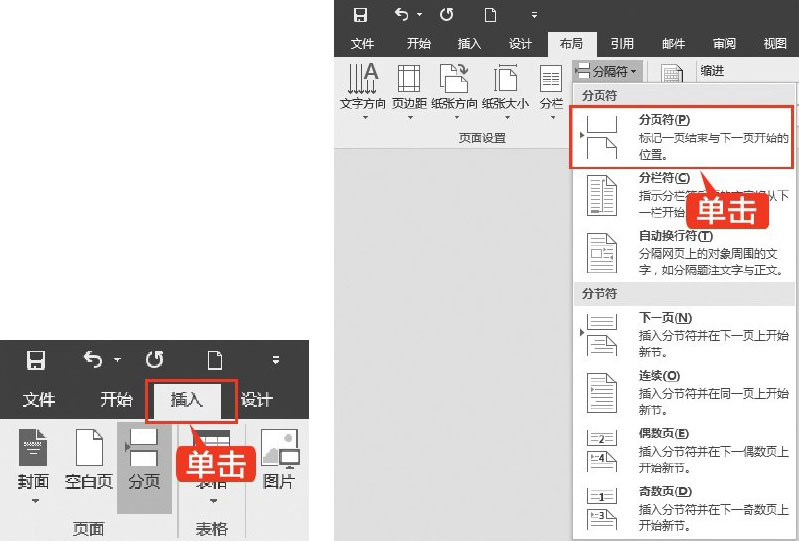Open the Margins (页边距) tool
Viewport: 799px width, 541px height.
pyautogui.click(x=409, y=89)
